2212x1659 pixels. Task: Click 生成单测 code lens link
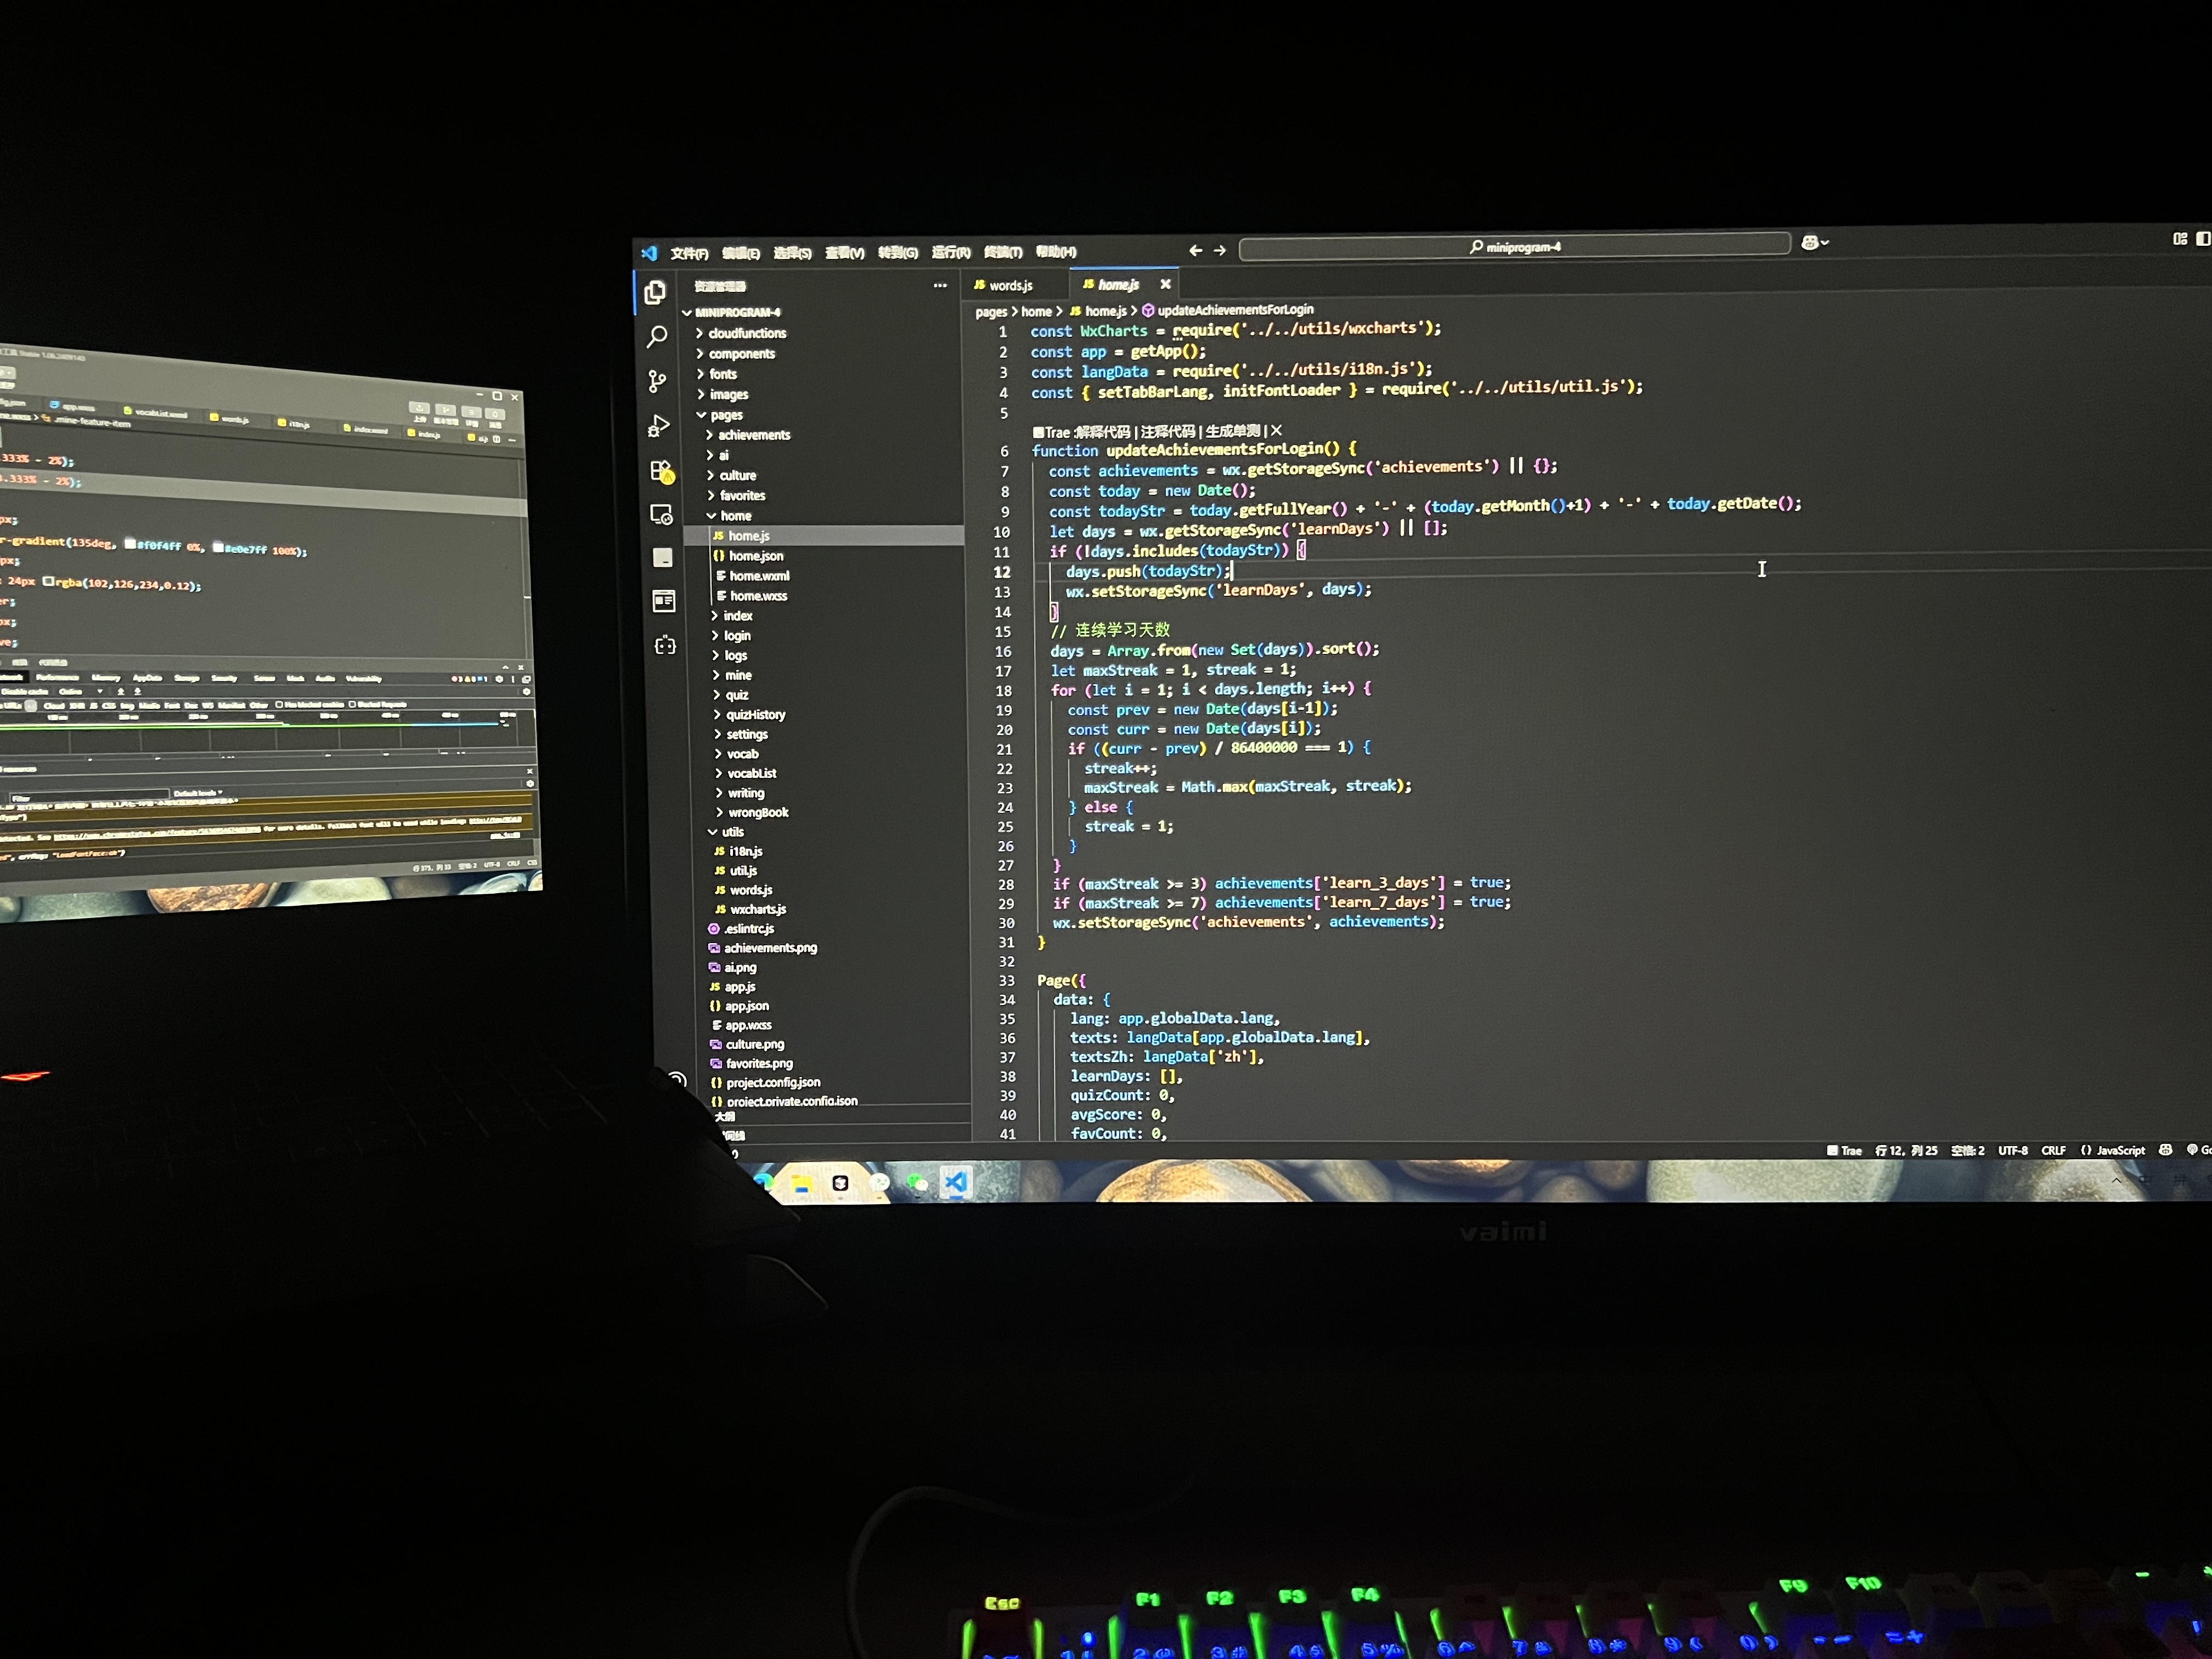click(x=1232, y=431)
